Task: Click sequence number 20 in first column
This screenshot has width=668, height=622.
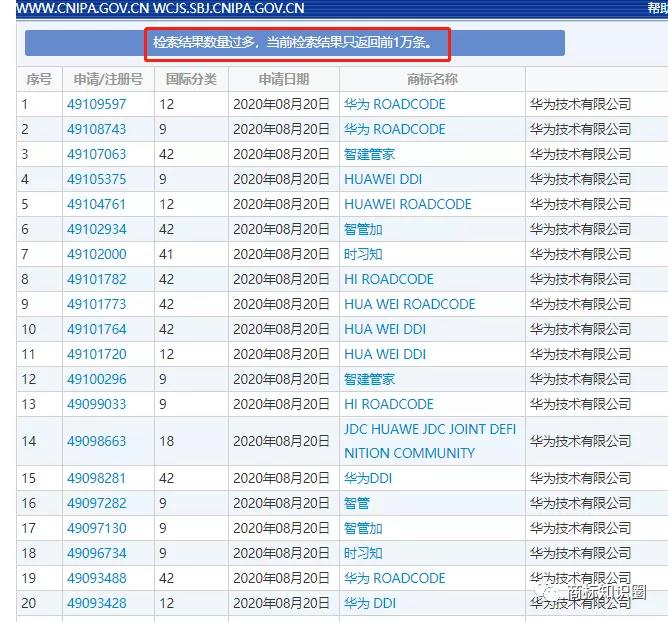Action: point(29,603)
